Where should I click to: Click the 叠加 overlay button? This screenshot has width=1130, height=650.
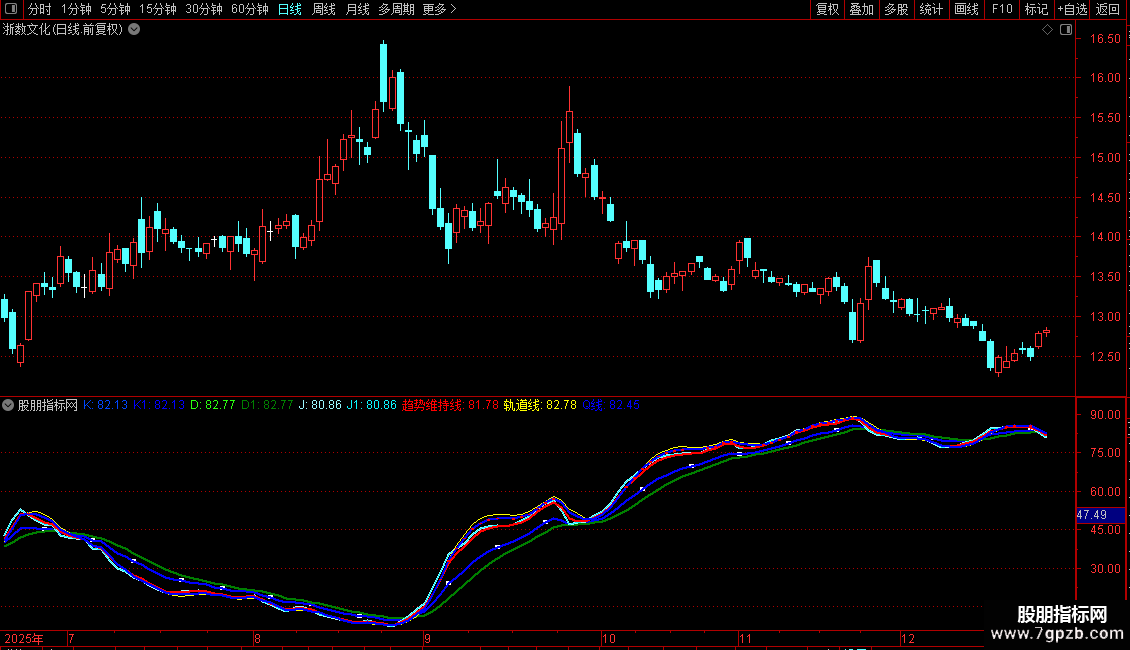click(x=861, y=9)
